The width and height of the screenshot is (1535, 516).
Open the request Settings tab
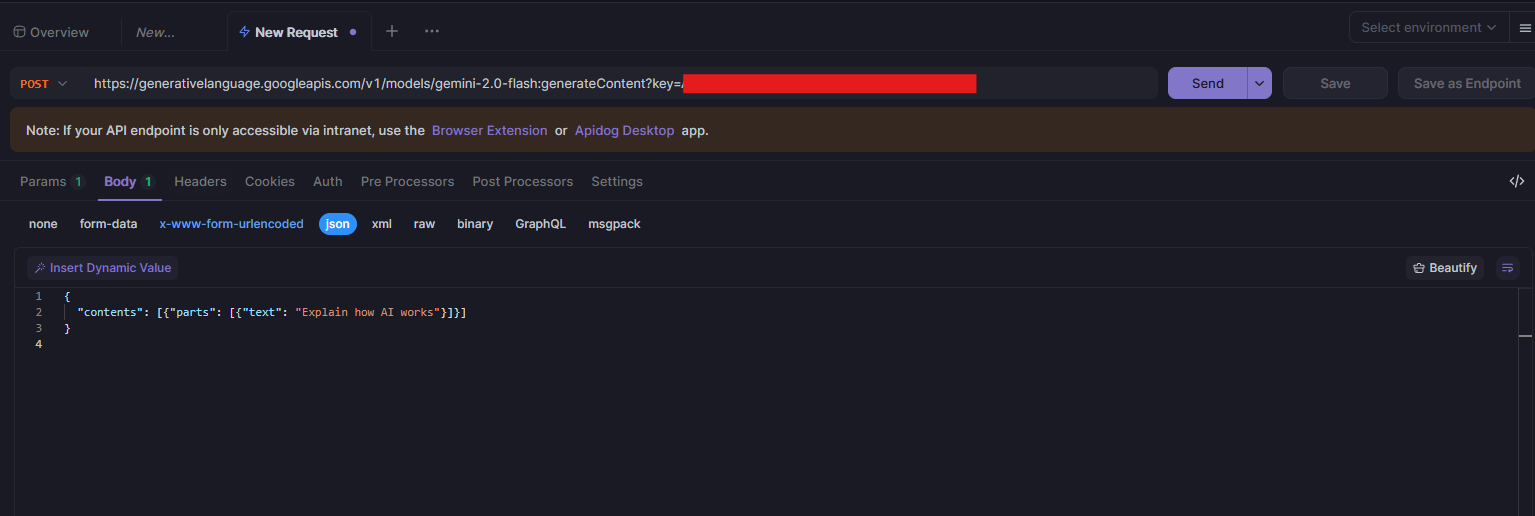click(617, 182)
